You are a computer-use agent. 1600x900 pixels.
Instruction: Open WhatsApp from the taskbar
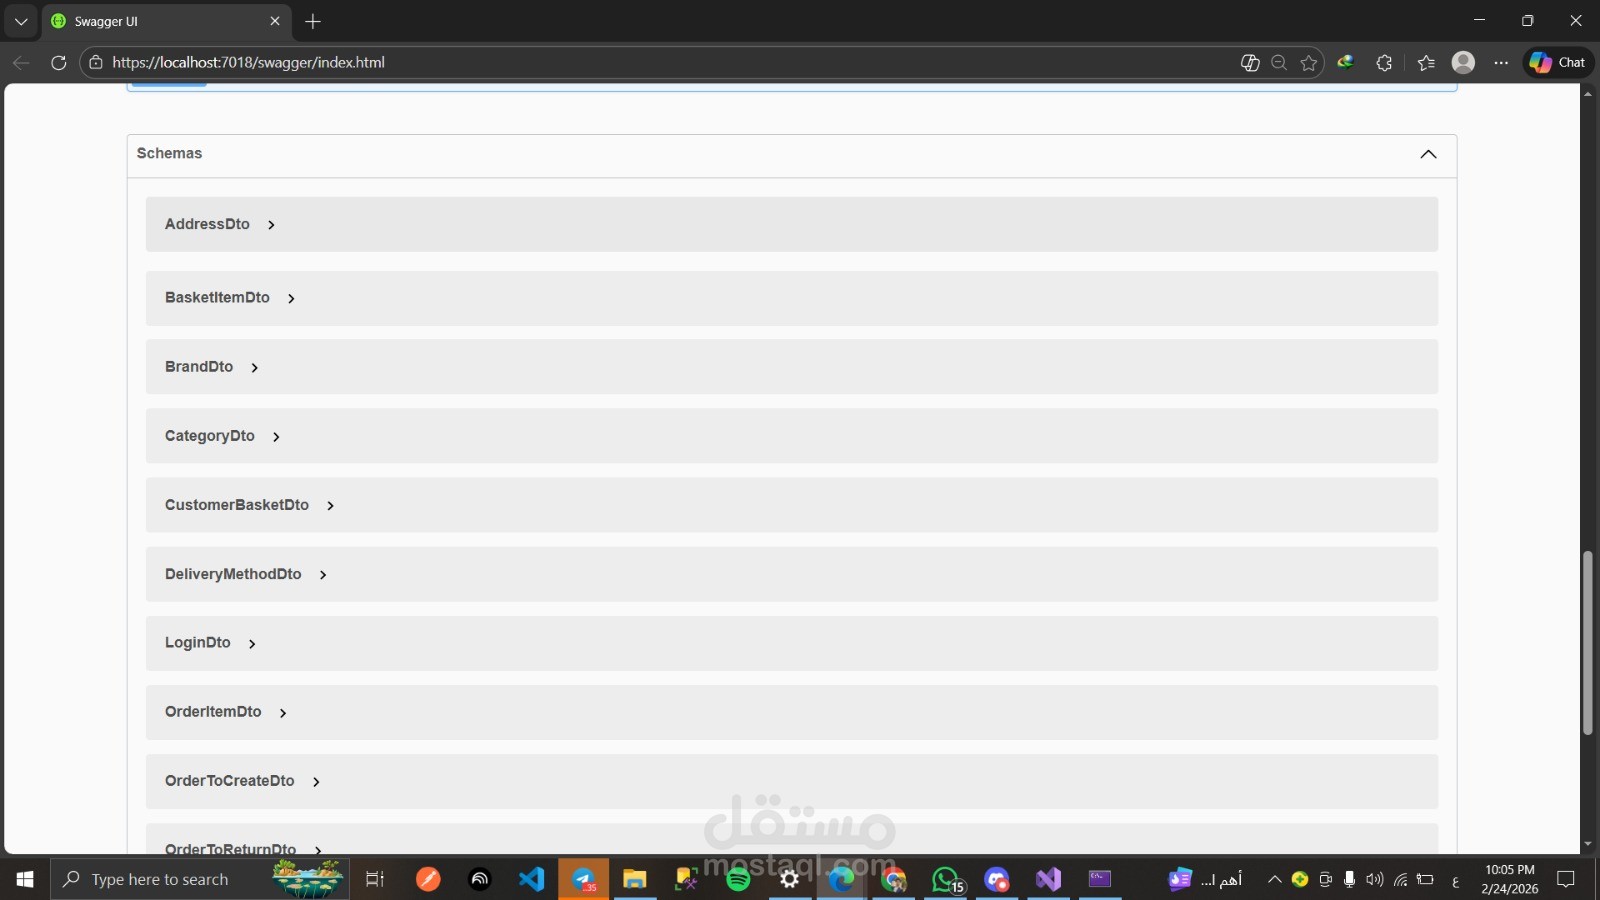point(946,879)
